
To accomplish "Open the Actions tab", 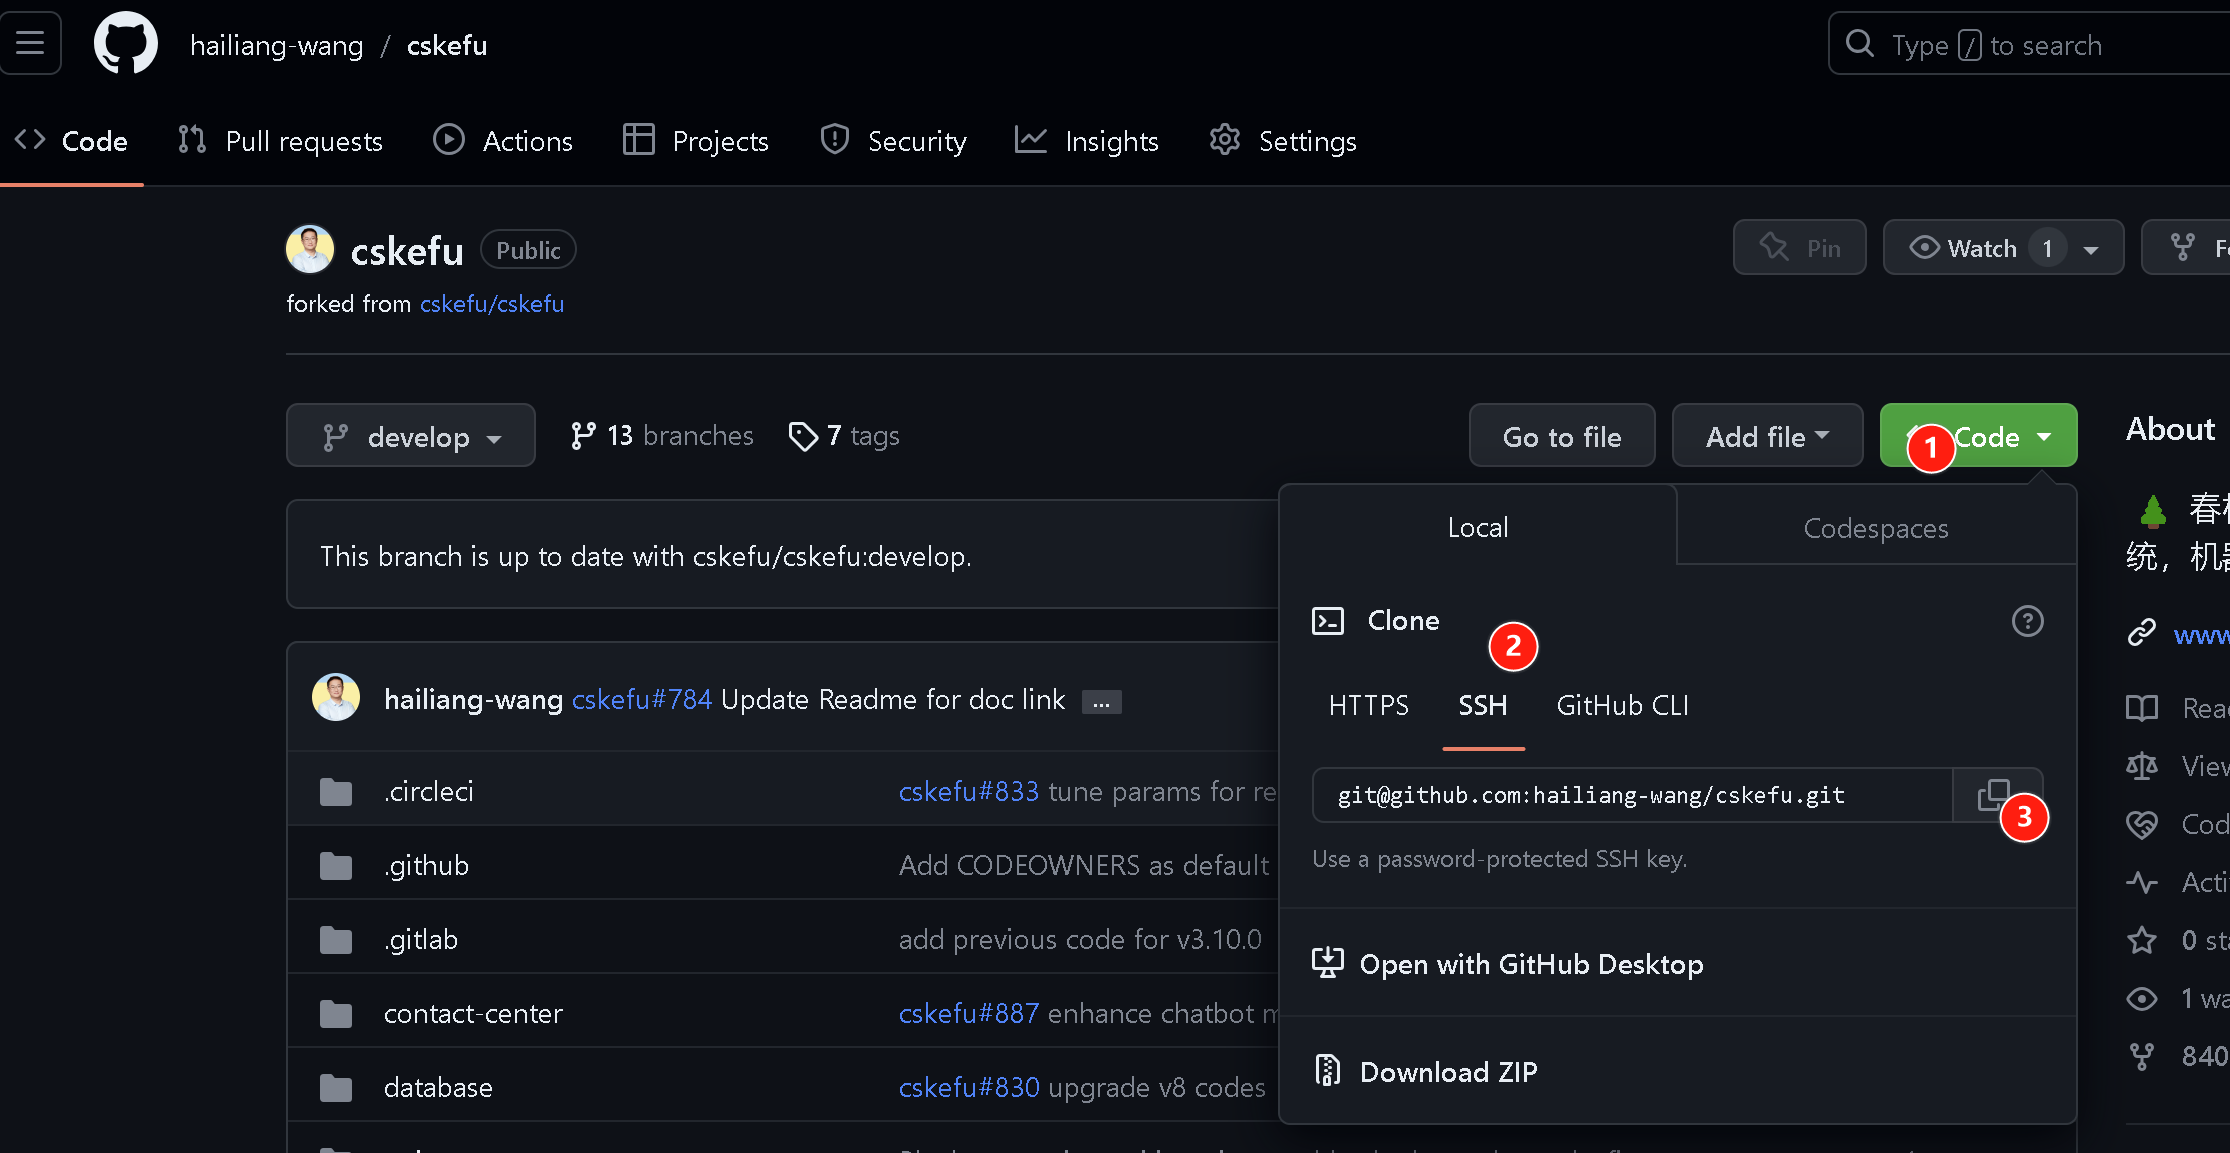I will point(503,141).
